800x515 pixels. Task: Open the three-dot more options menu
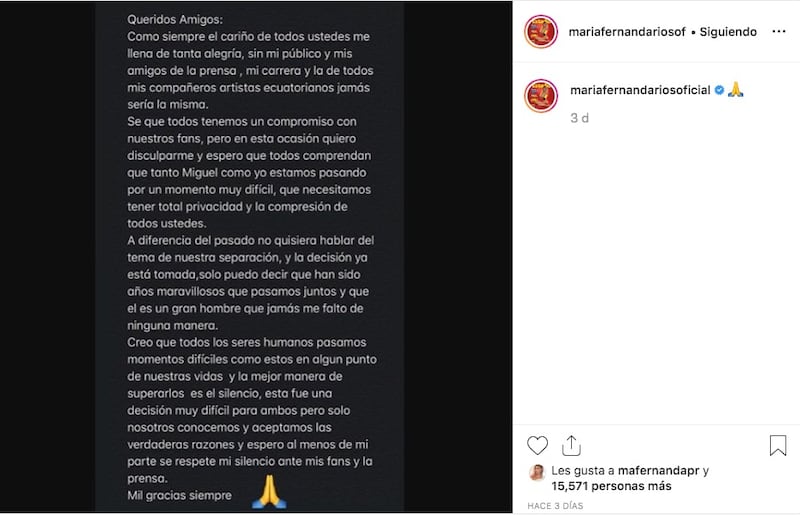(x=779, y=32)
